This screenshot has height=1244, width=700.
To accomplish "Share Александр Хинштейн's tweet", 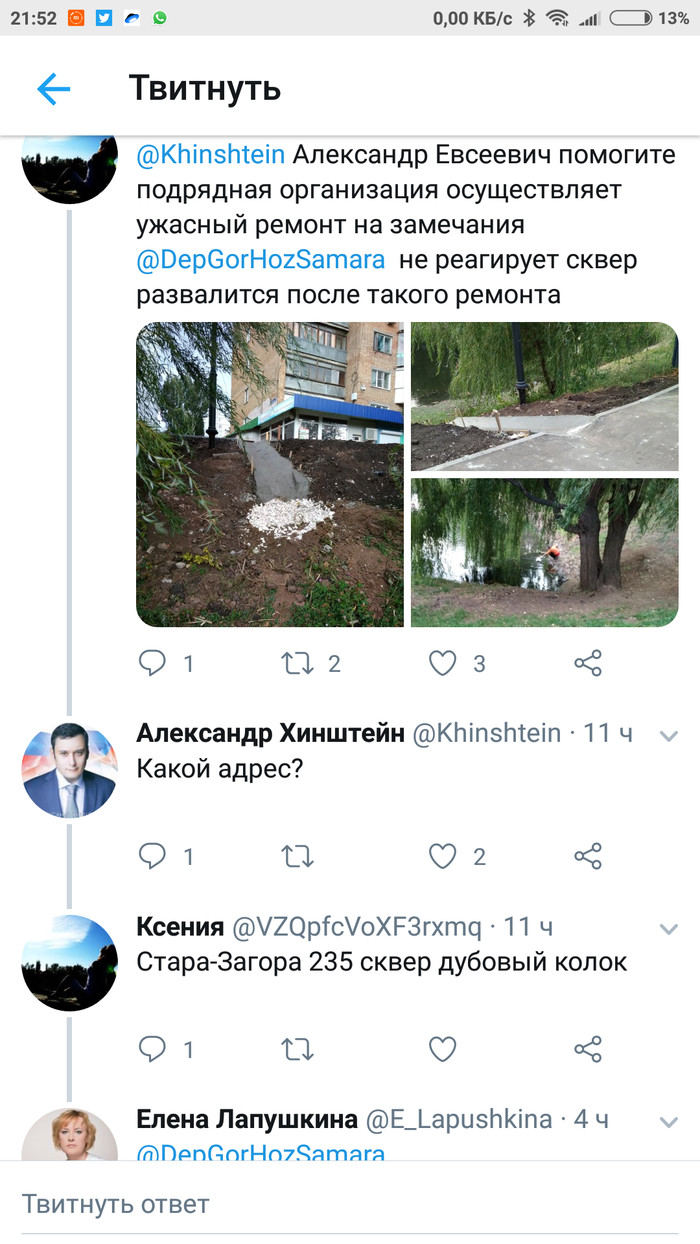I will [588, 856].
